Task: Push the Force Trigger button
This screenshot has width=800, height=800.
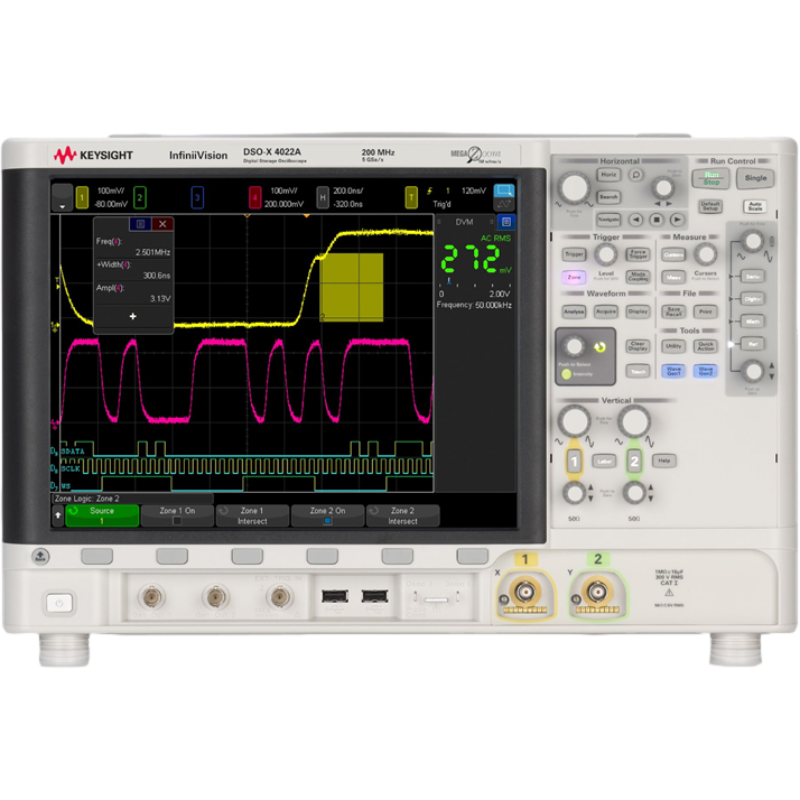Action: (638, 254)
